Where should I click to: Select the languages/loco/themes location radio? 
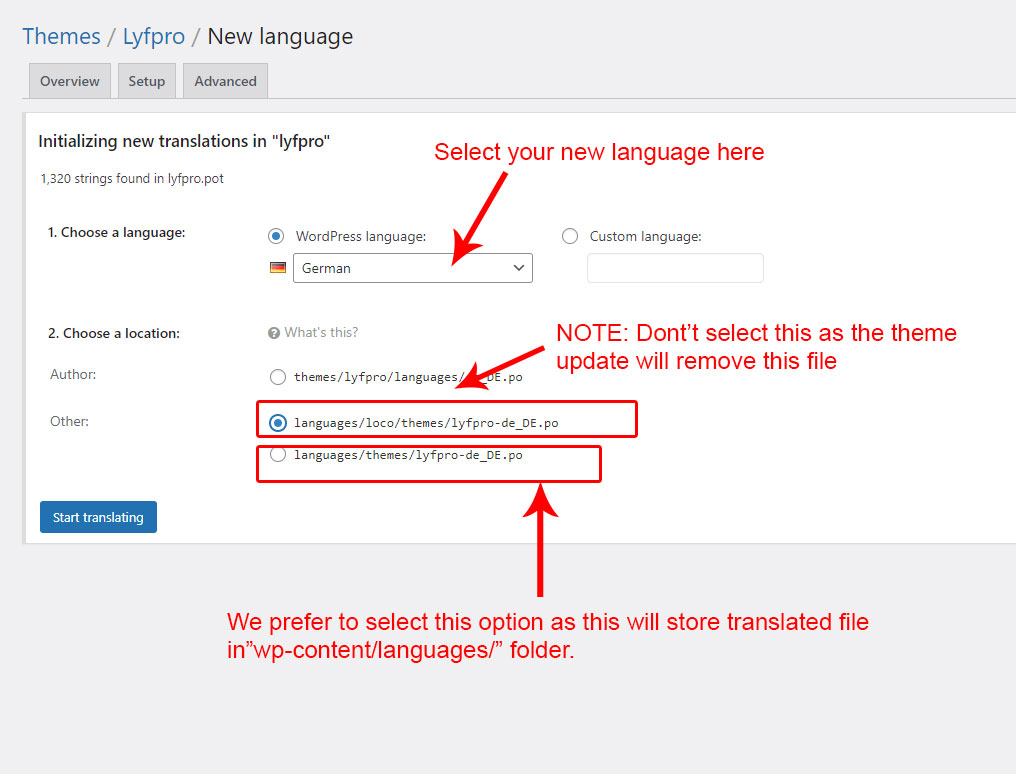pyautogui.click(x=278, y=423)
